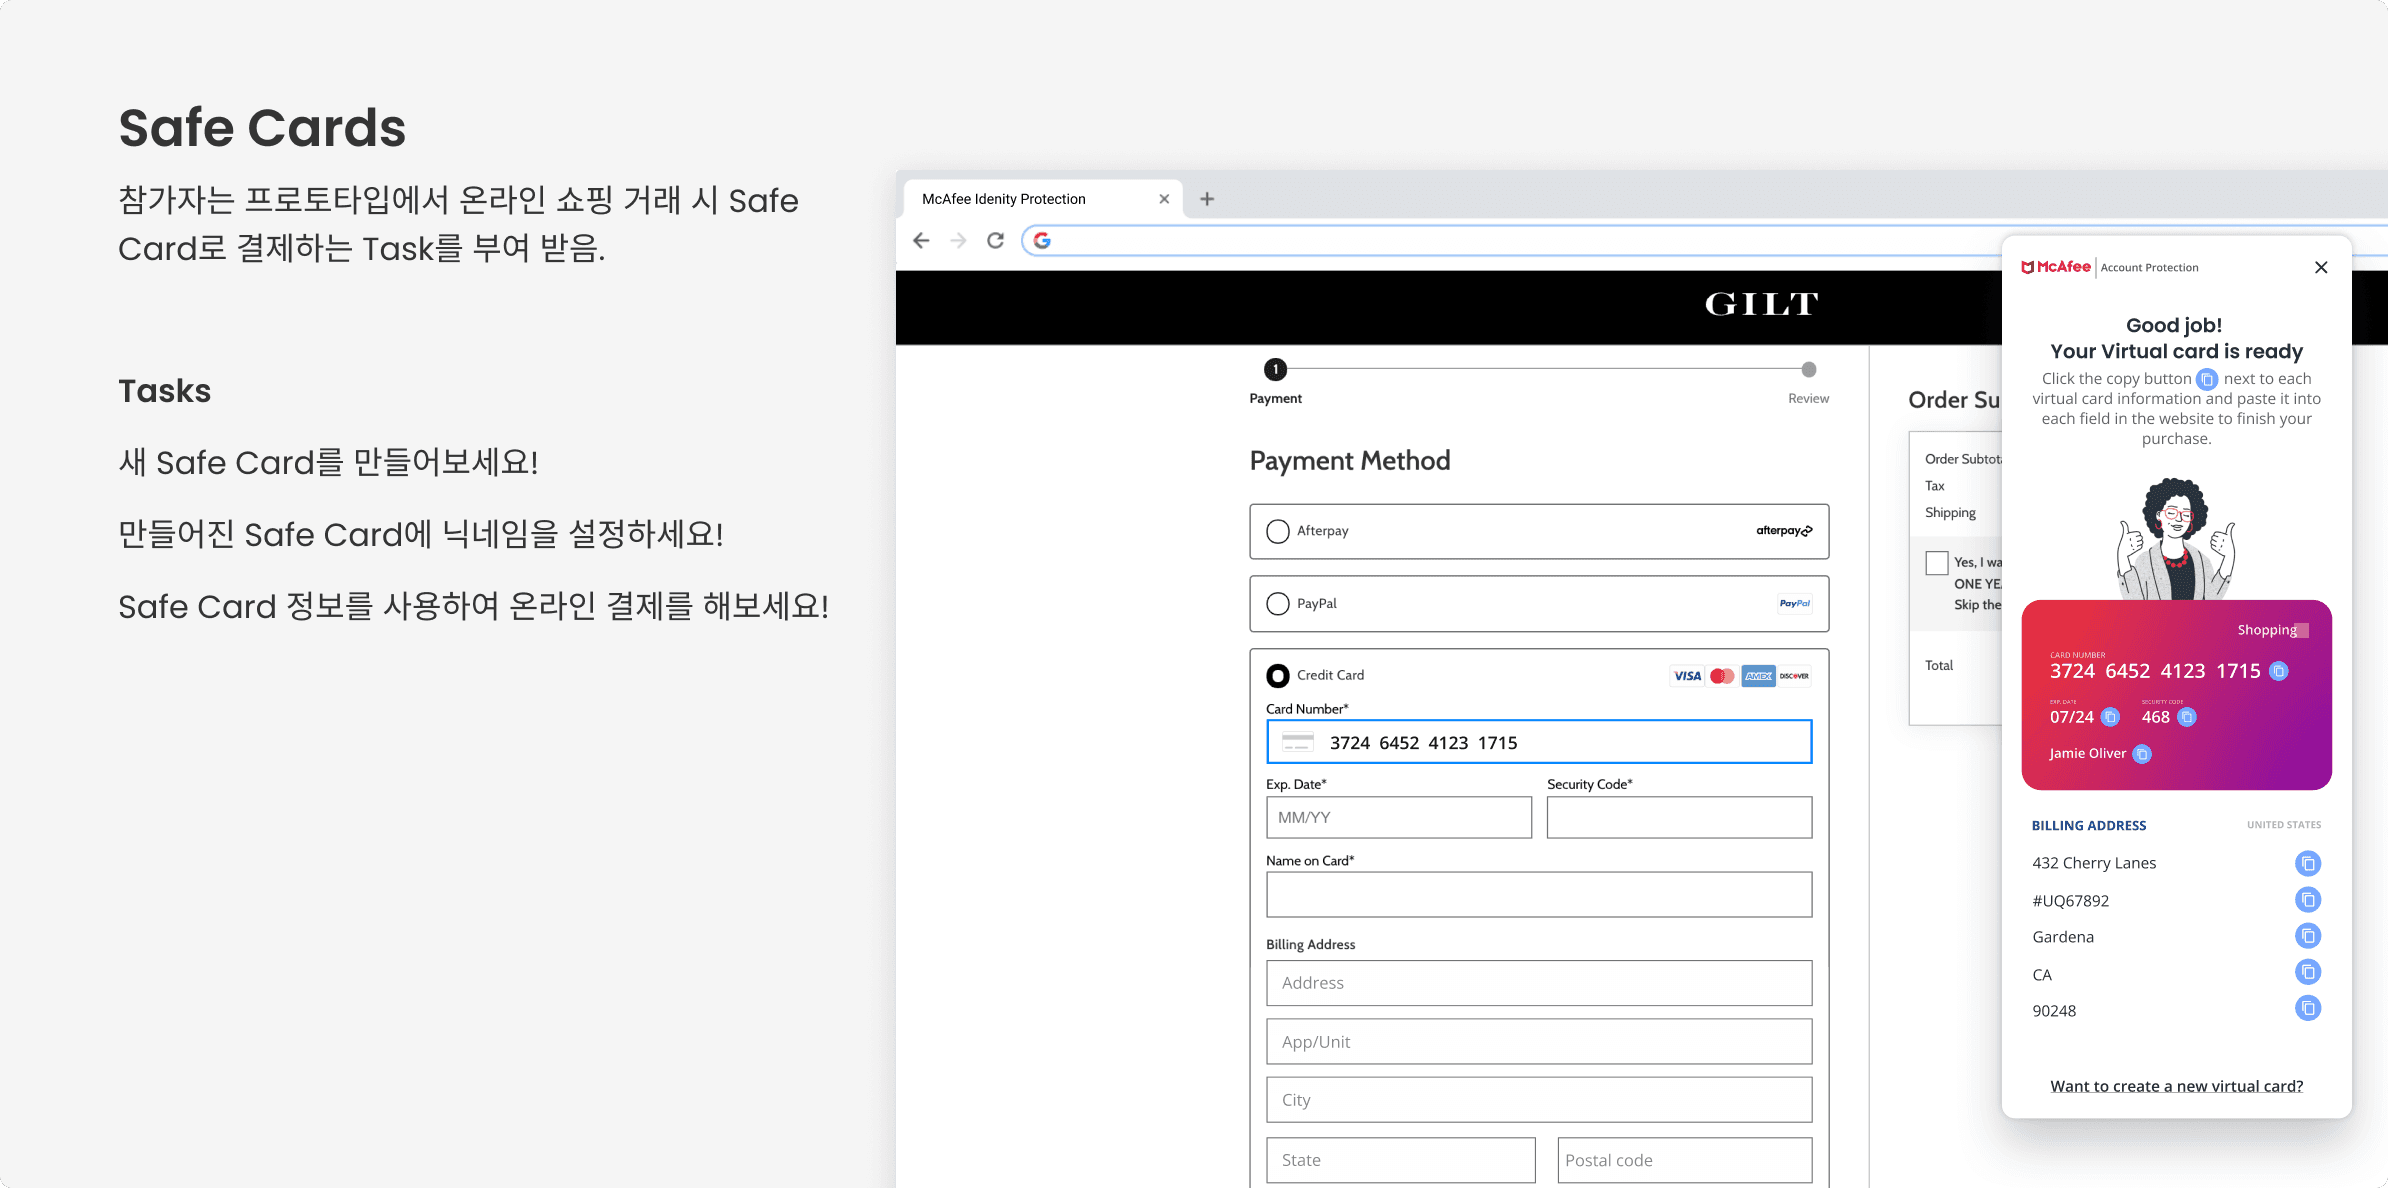Click the browser forward arrow
This screenshot has width=2388, height=1188.
(958, 240)
